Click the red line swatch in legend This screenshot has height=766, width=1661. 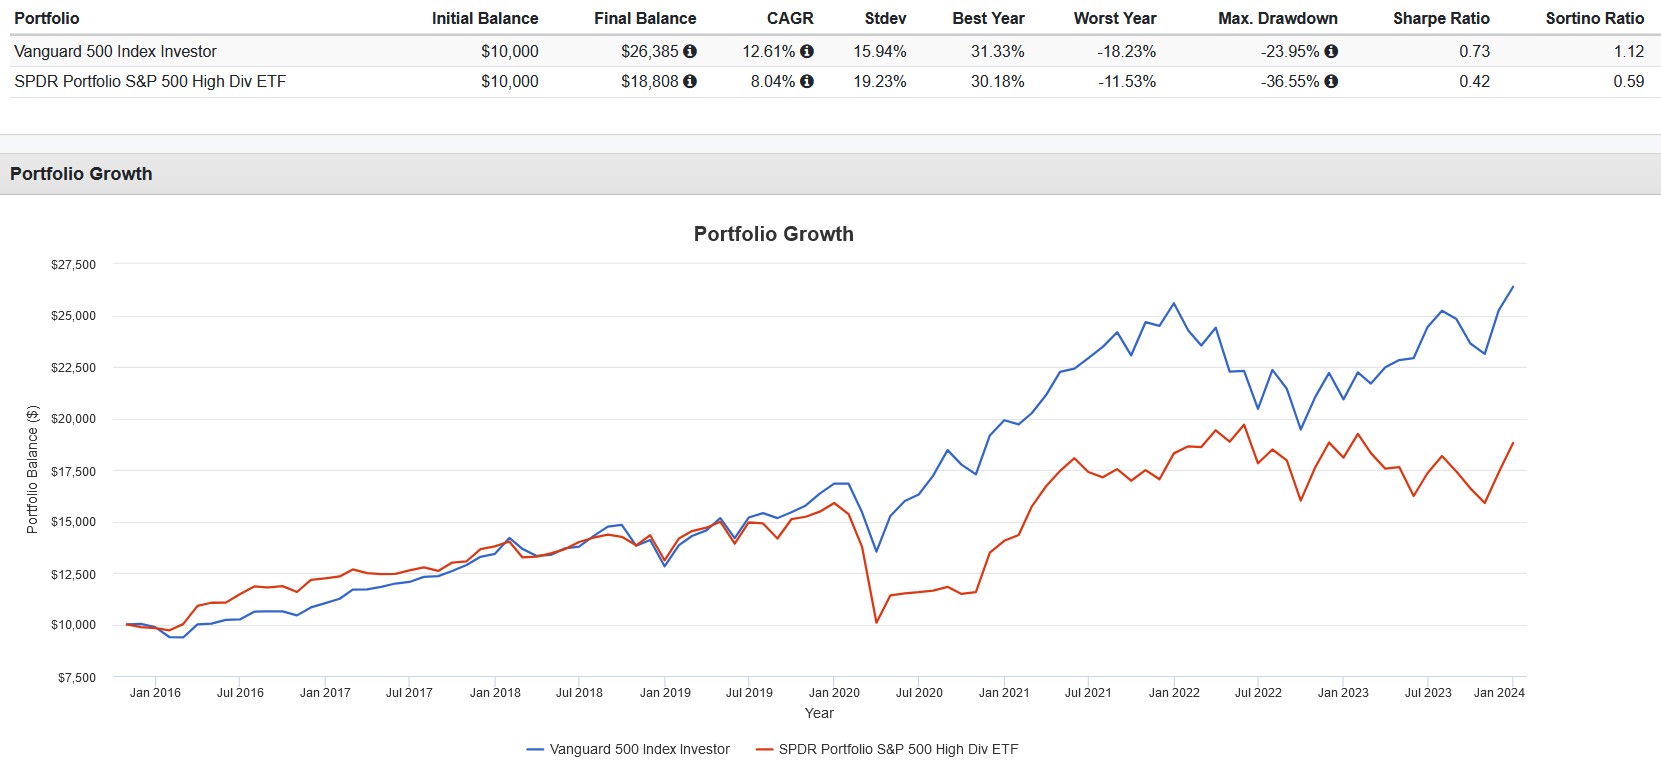tap(764, 749)
